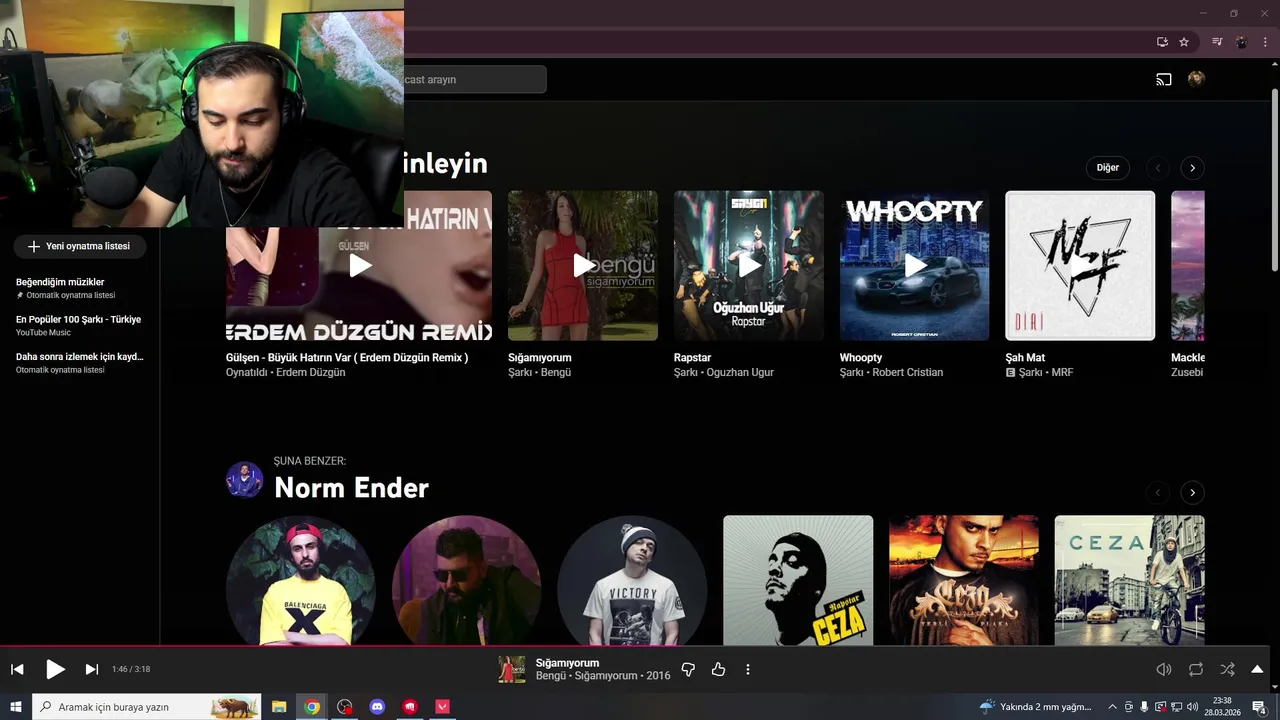Open Cast to device in YouTube Music
The height and width of the screenshot is (720, 1280).
pos(1164,79)
